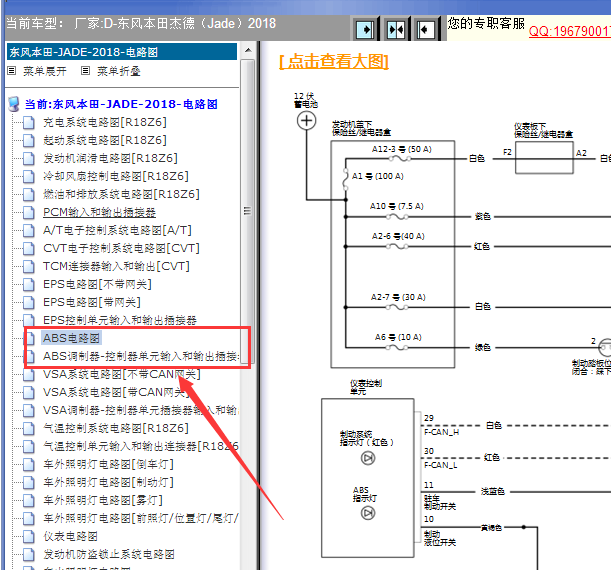This screenshot has height=570, width=611.
Task: Select 燃油和排放系统电路图[R18Z6]
Action: tap(121, 194)
